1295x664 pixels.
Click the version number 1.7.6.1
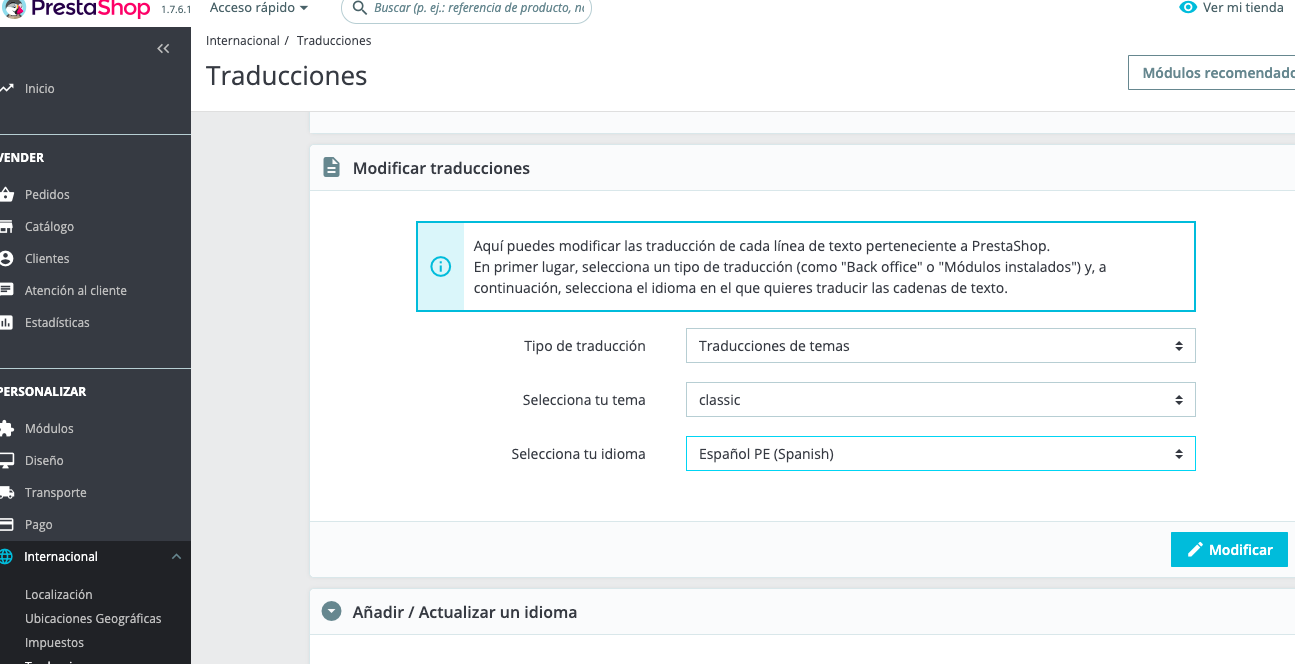pos(176,9)
